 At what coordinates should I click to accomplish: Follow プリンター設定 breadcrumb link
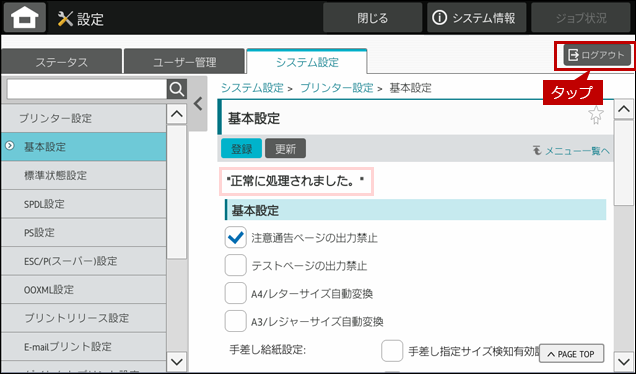[x=337, y=88]
